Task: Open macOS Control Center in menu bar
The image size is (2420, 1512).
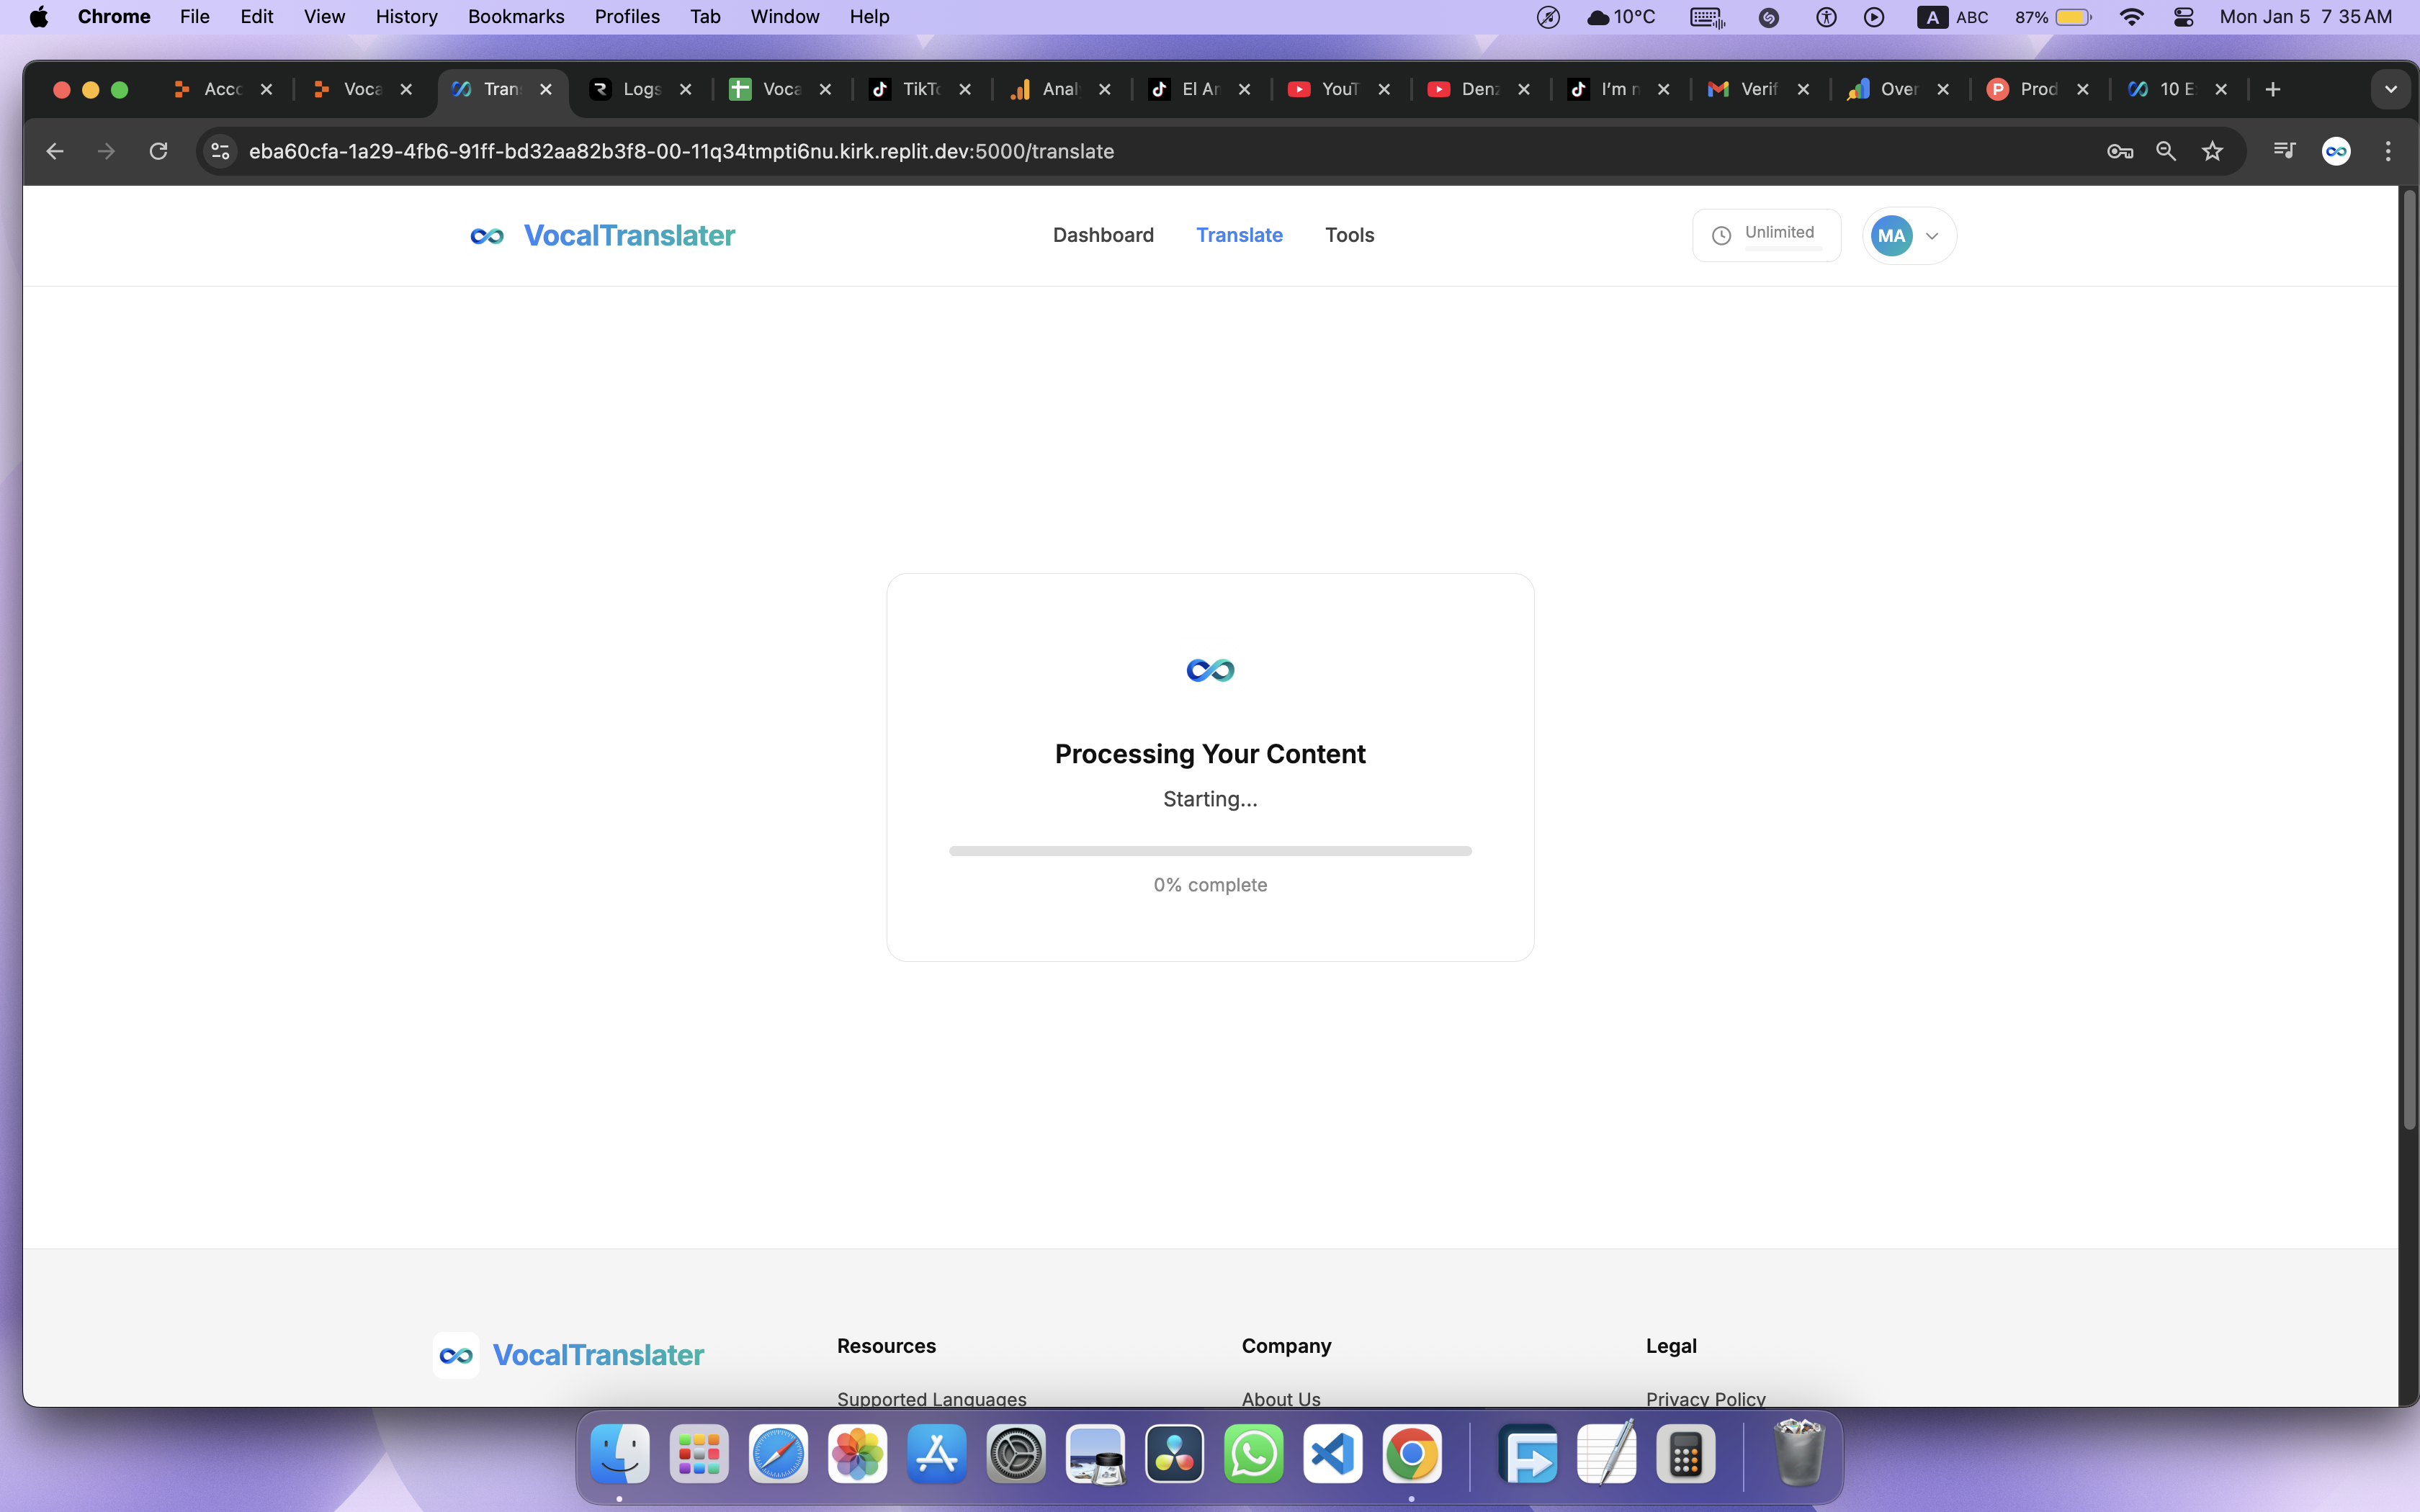Action: [x=2184, y=17]
